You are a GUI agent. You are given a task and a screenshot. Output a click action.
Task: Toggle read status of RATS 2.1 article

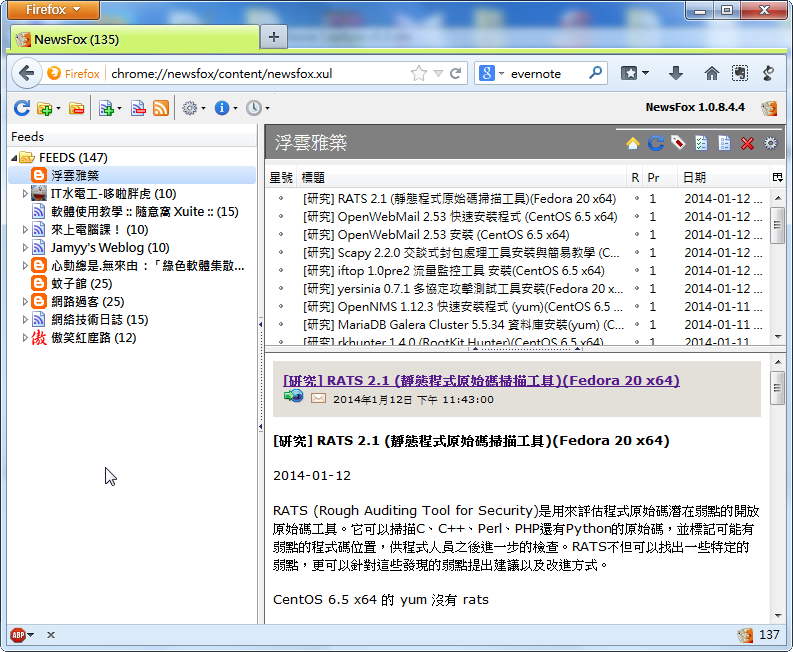pos(636,199)
